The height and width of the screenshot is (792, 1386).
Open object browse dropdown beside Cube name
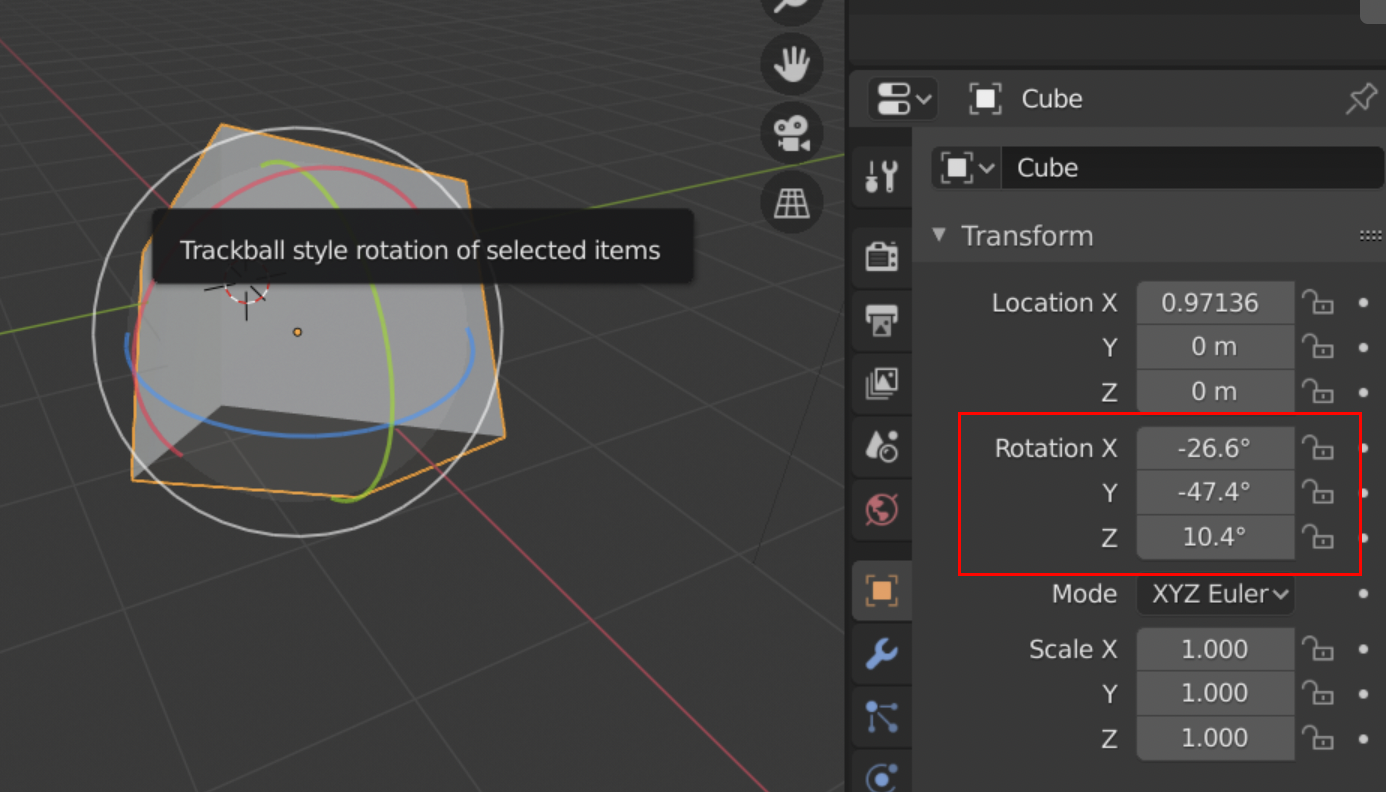(967, 168)
